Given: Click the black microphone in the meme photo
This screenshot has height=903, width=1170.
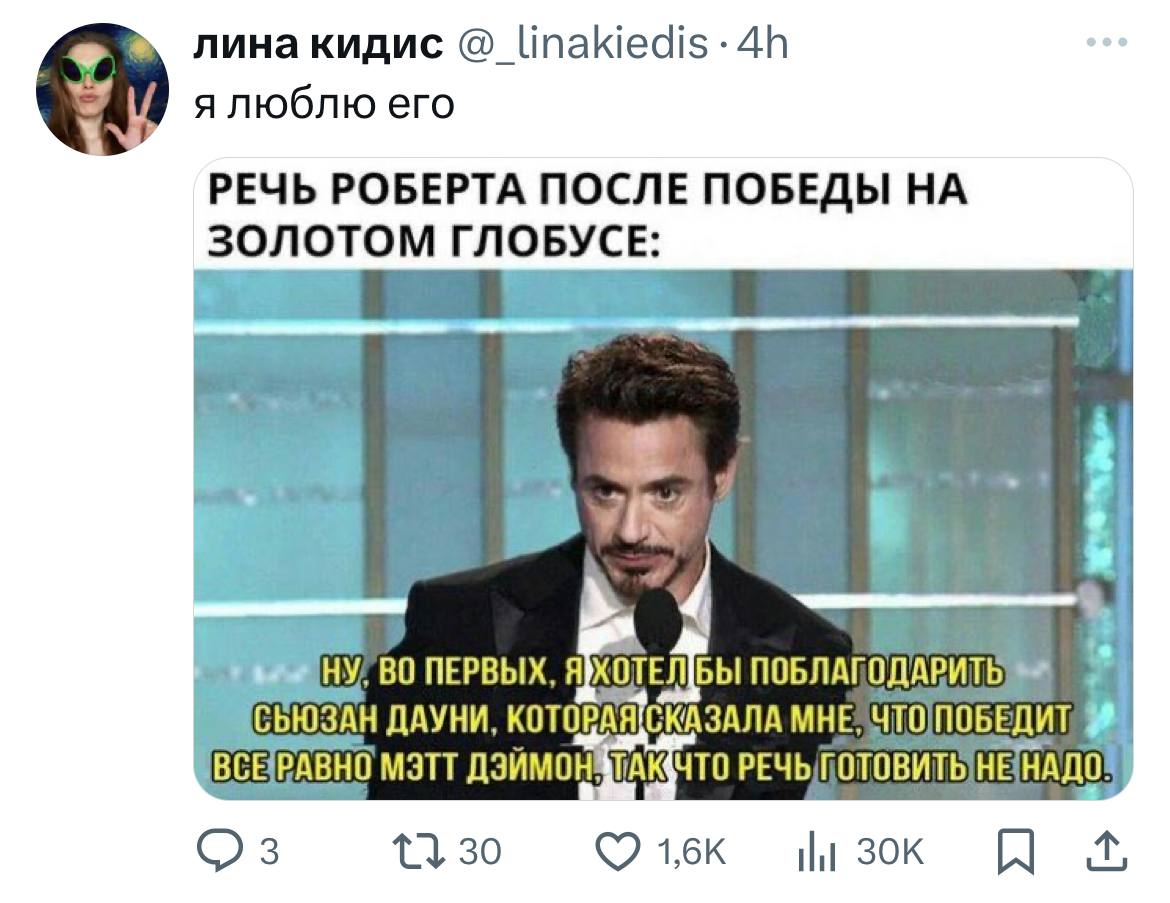Looking at the screenshot, I should coord(657,621).
